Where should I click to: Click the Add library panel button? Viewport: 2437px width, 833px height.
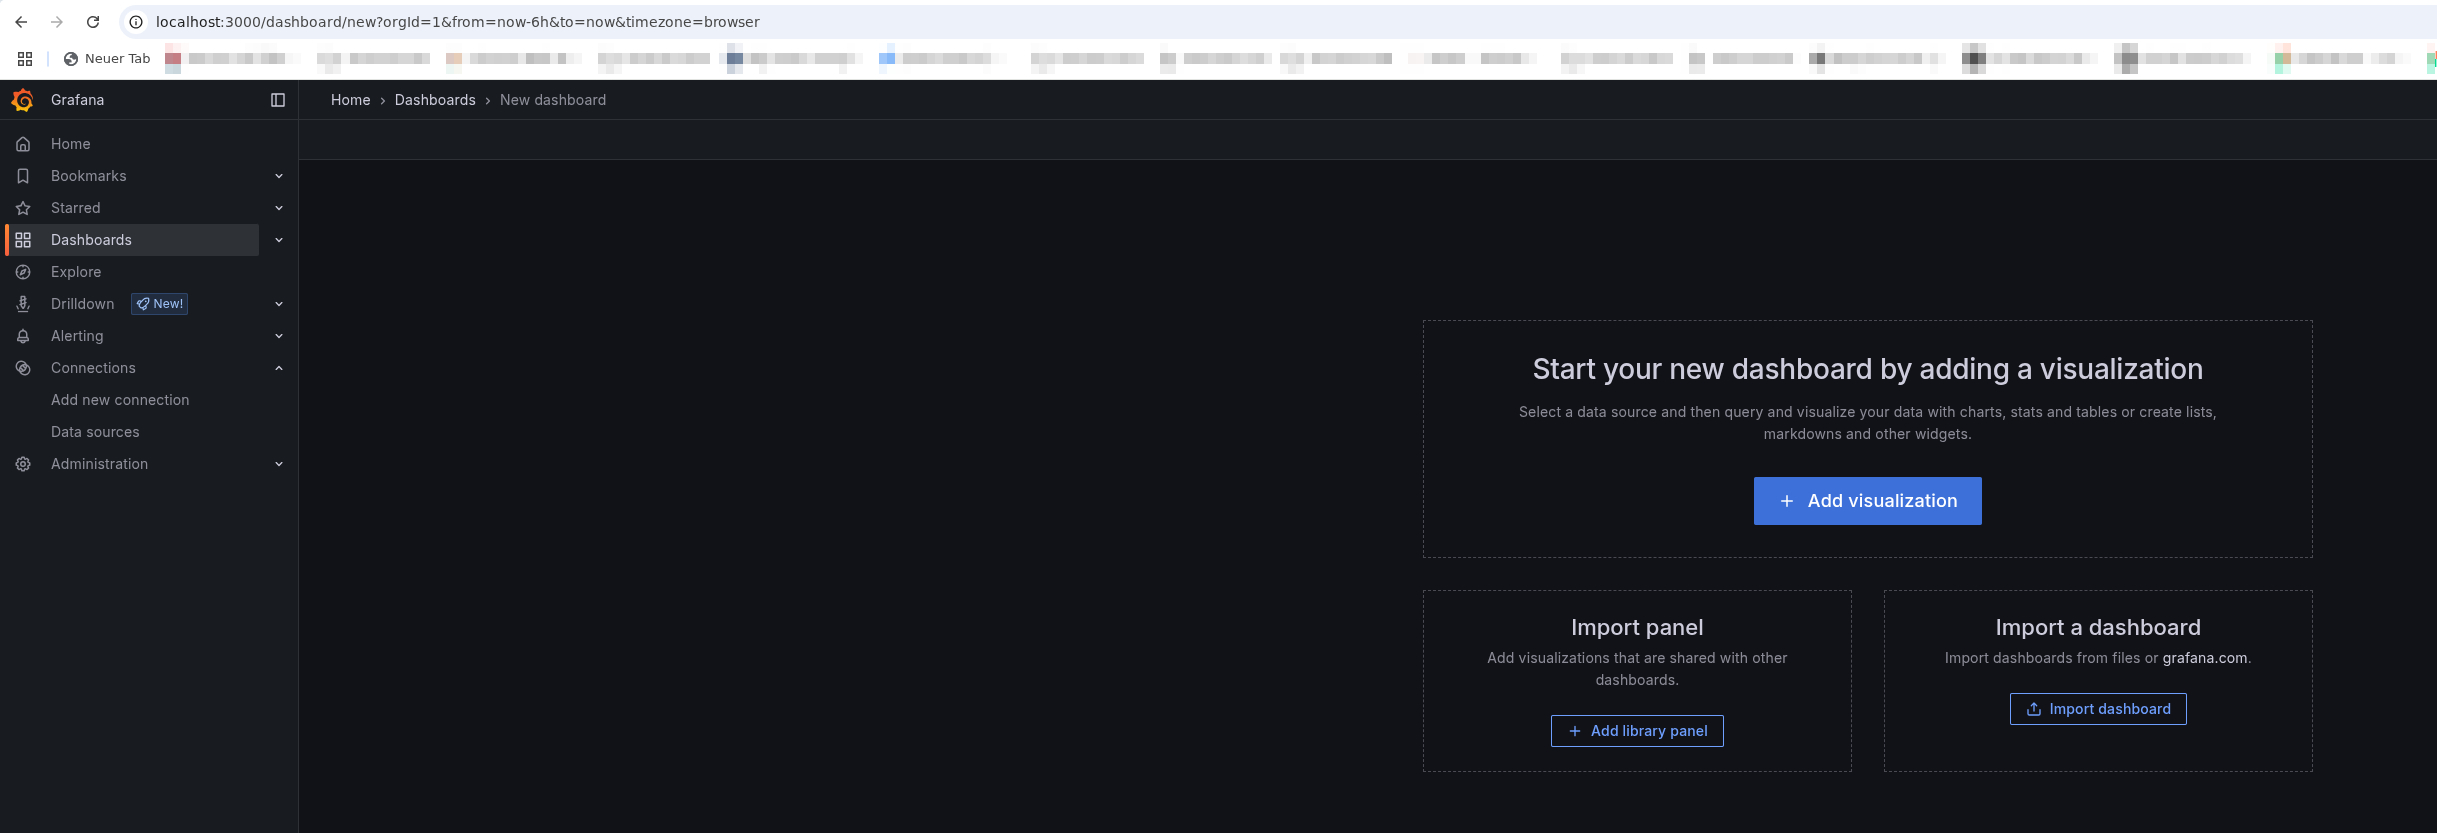coord(1637,731)
